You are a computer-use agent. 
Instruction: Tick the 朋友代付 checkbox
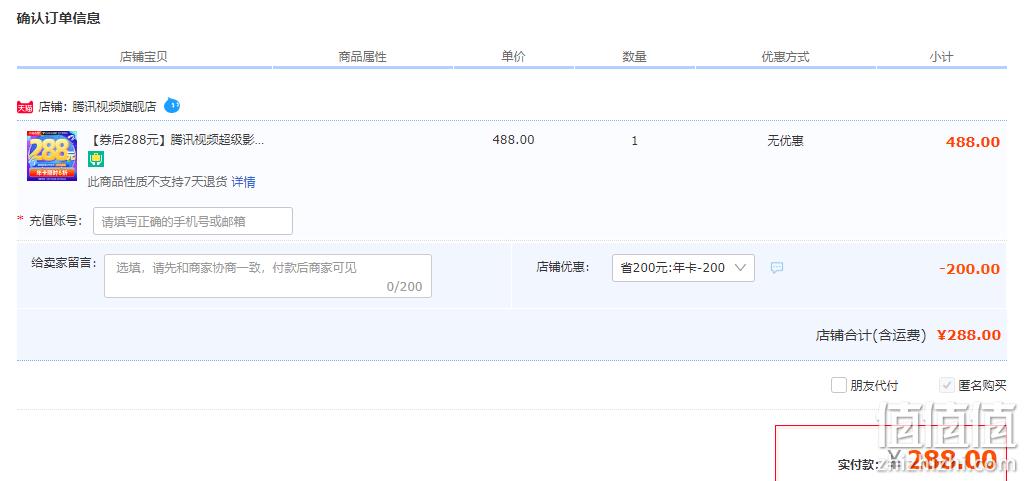click(x=839, y=385)
